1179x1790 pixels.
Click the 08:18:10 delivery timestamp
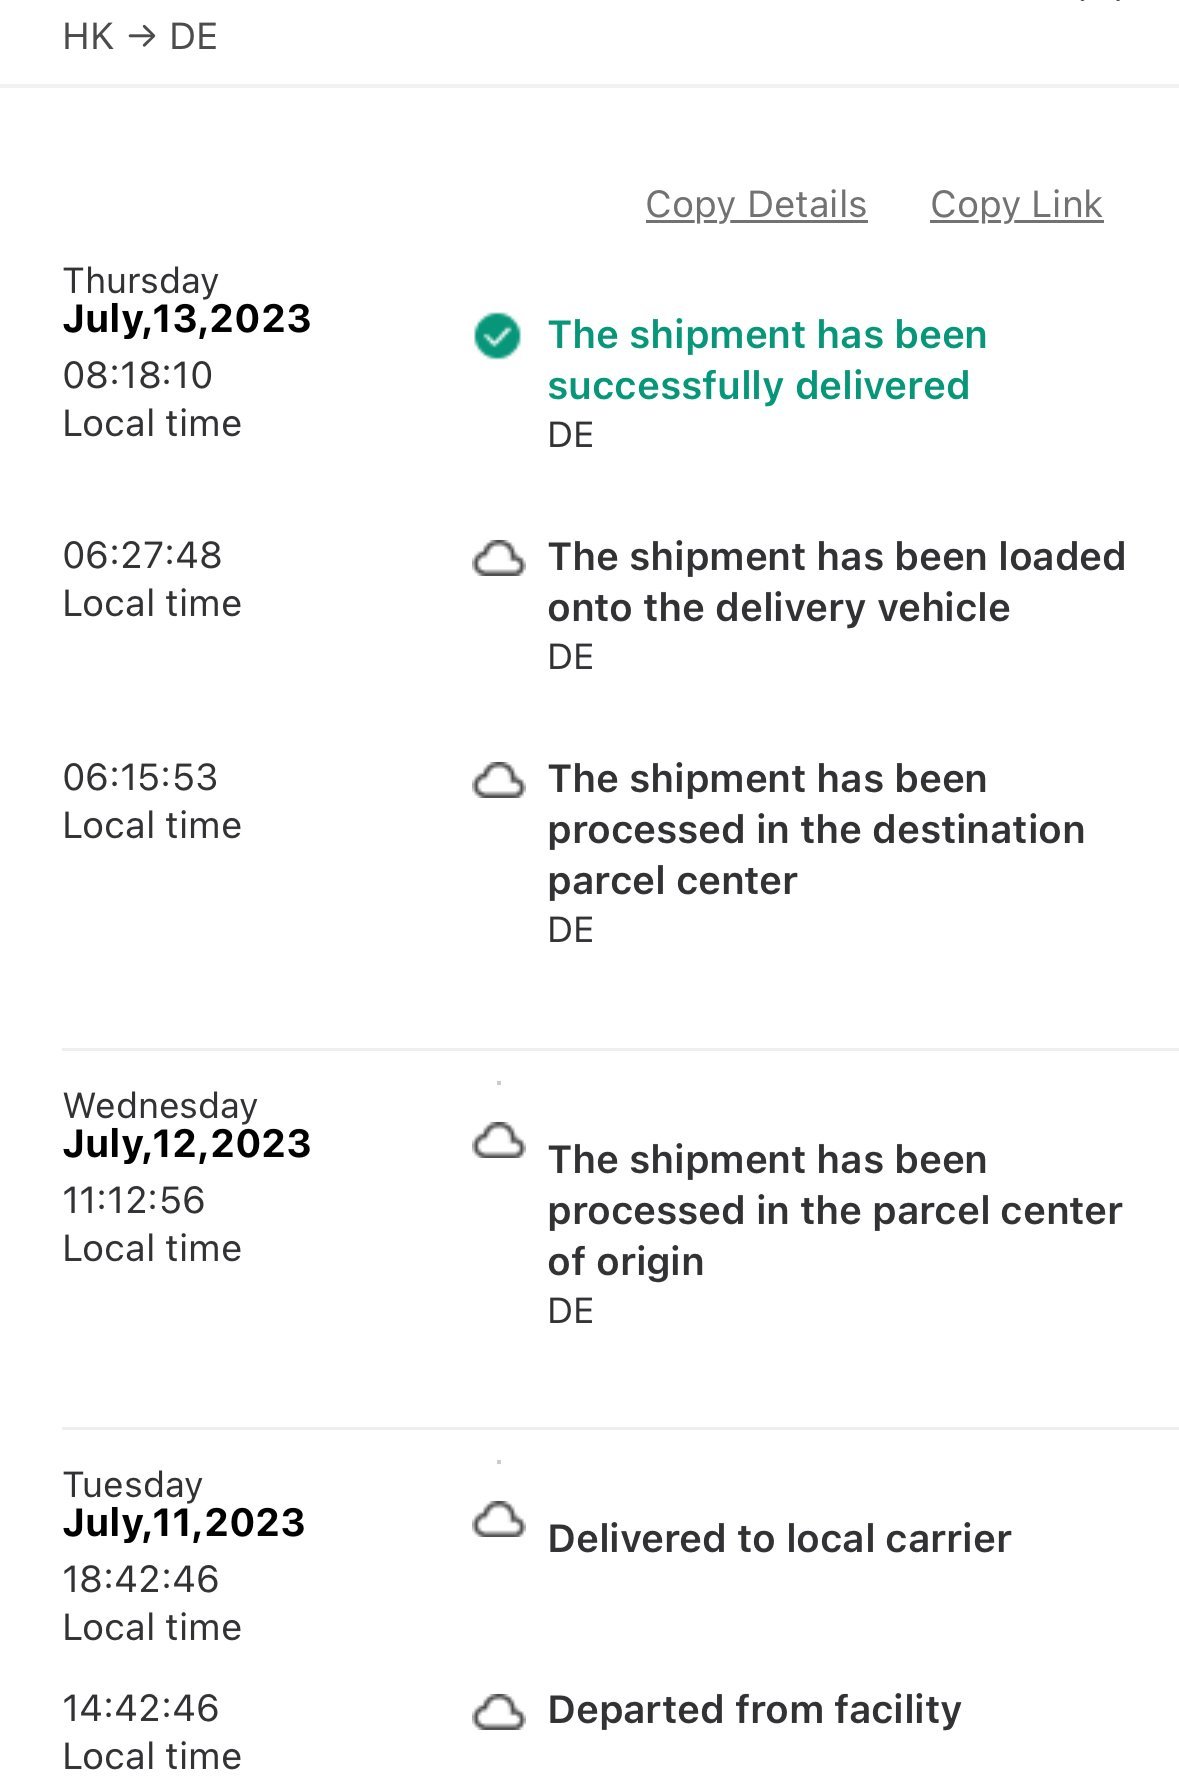pos(138,376)
